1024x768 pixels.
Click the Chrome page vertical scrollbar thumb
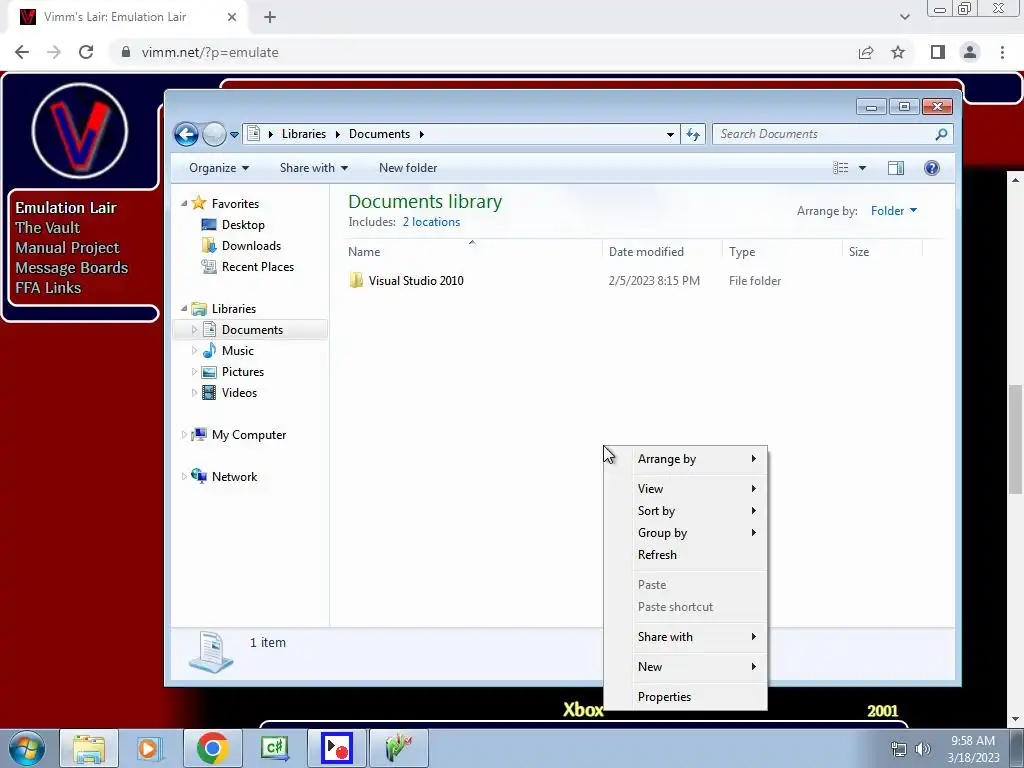pos(1015,440)
